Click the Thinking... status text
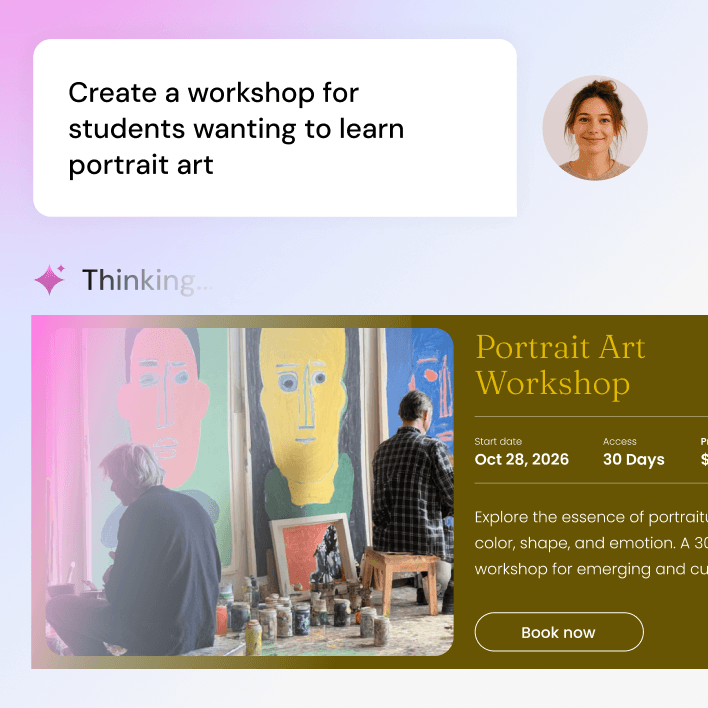Image resolution: width=708 pixels, height=708 pixels. tap(146, 280)
